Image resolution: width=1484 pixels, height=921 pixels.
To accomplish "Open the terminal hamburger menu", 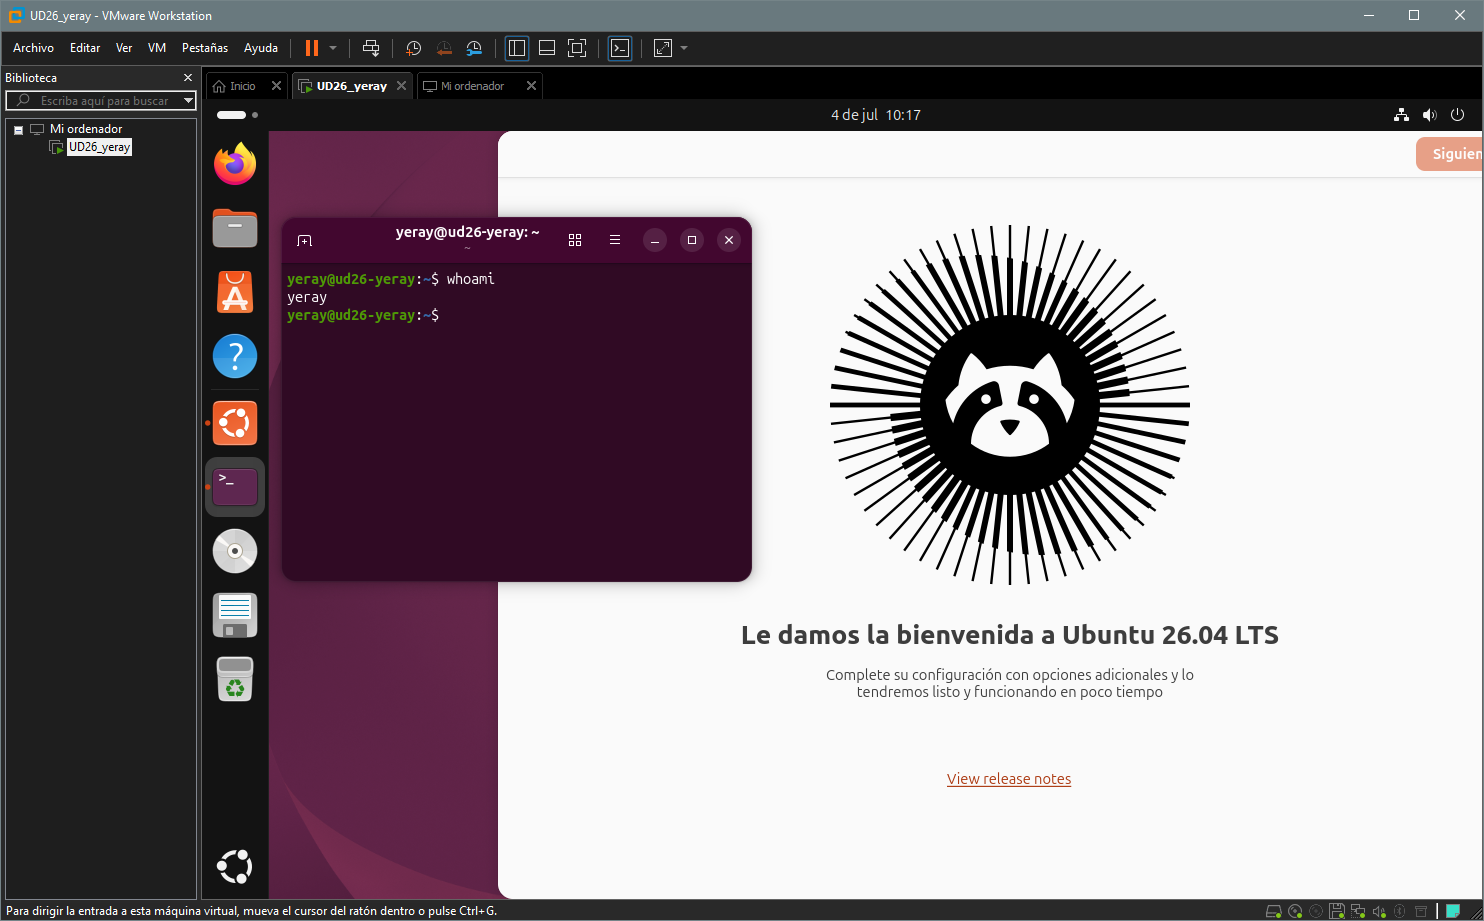I will [x=615, y=240].
